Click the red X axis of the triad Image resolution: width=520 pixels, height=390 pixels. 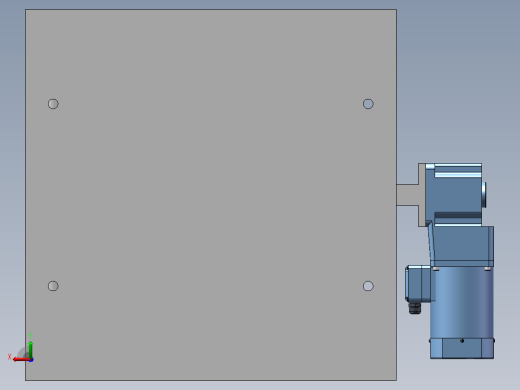21,359
